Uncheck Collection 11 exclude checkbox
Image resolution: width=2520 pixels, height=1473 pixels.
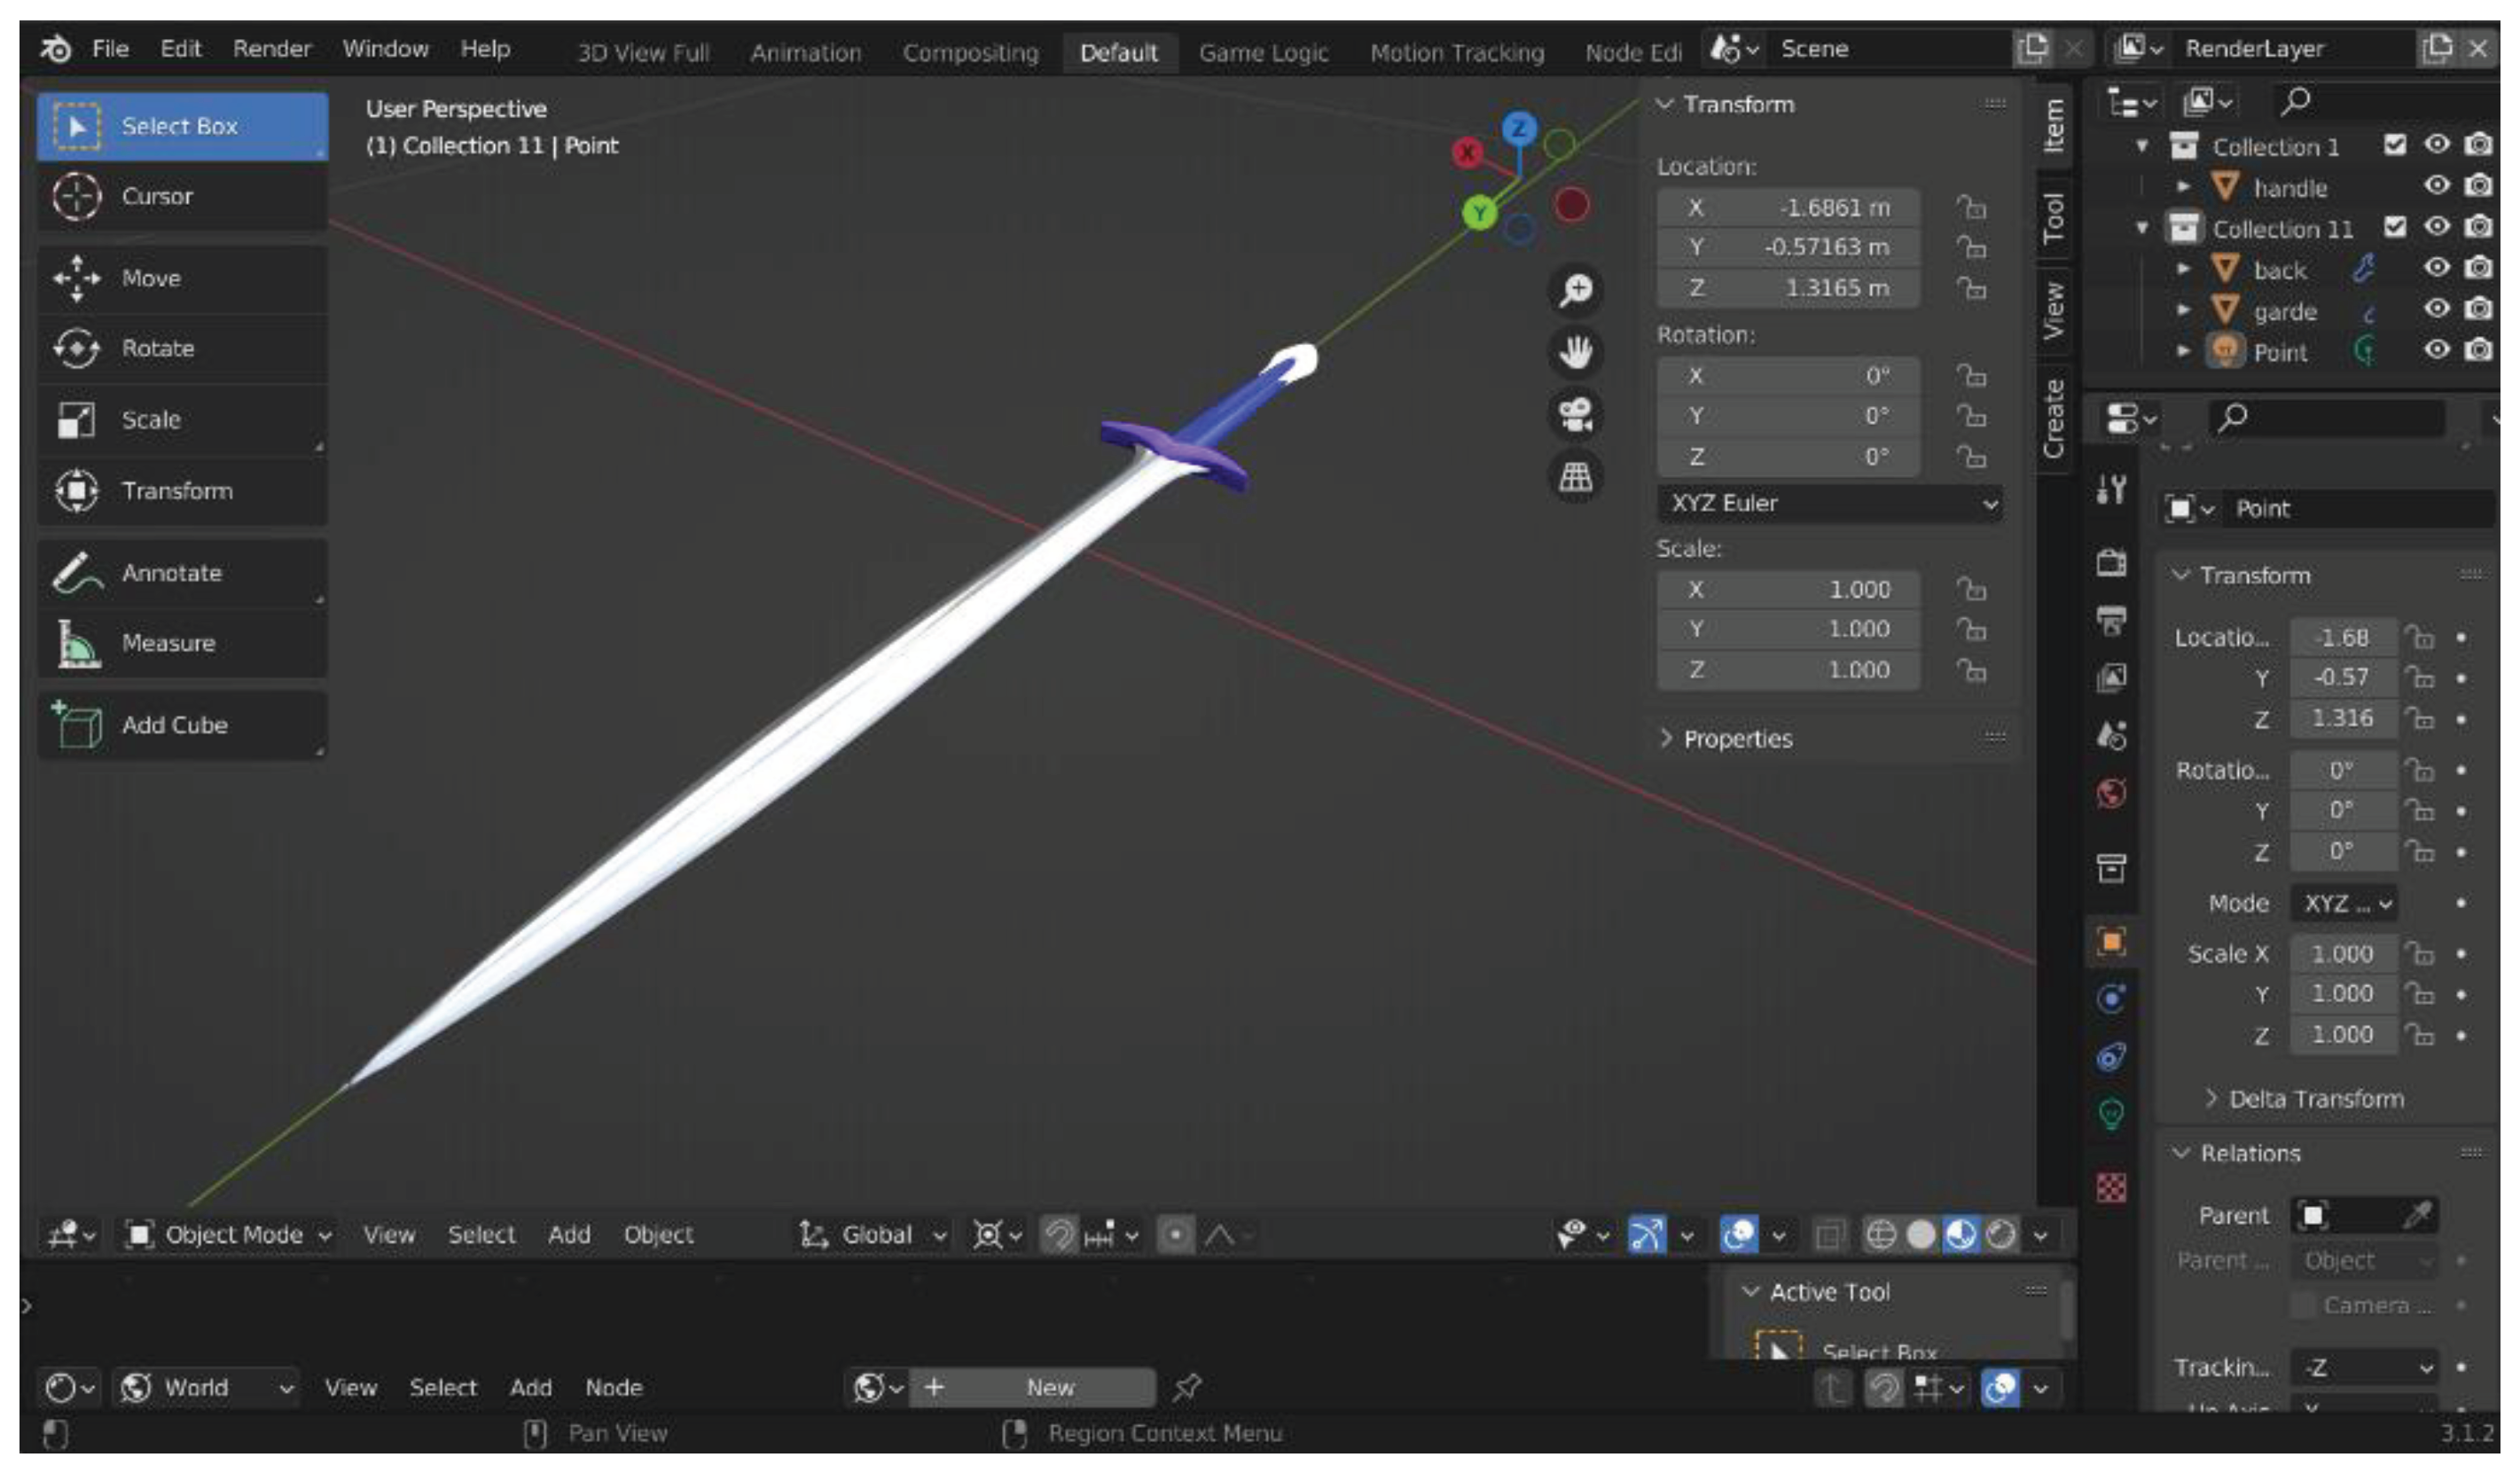point(2395,228)
